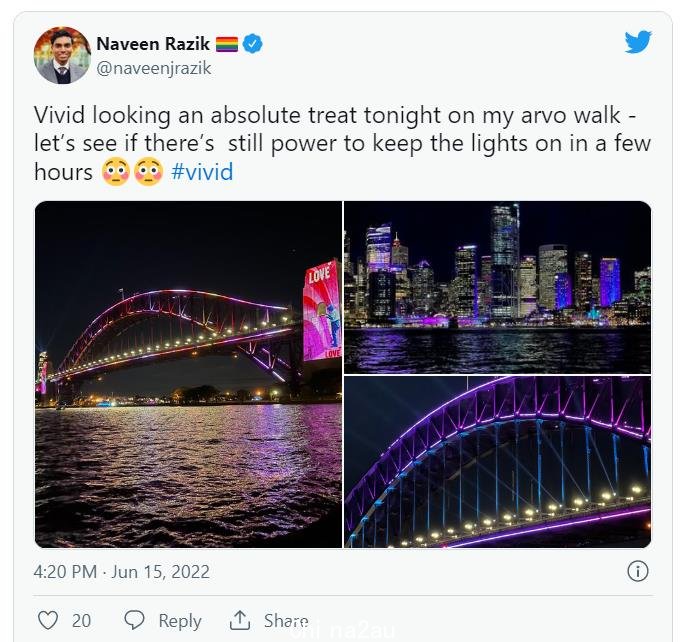Image resolution: width=685 pixels, height=642 pixels.
Task: Open the purple bridge arch close-up photo
Action: click(498, 462)
